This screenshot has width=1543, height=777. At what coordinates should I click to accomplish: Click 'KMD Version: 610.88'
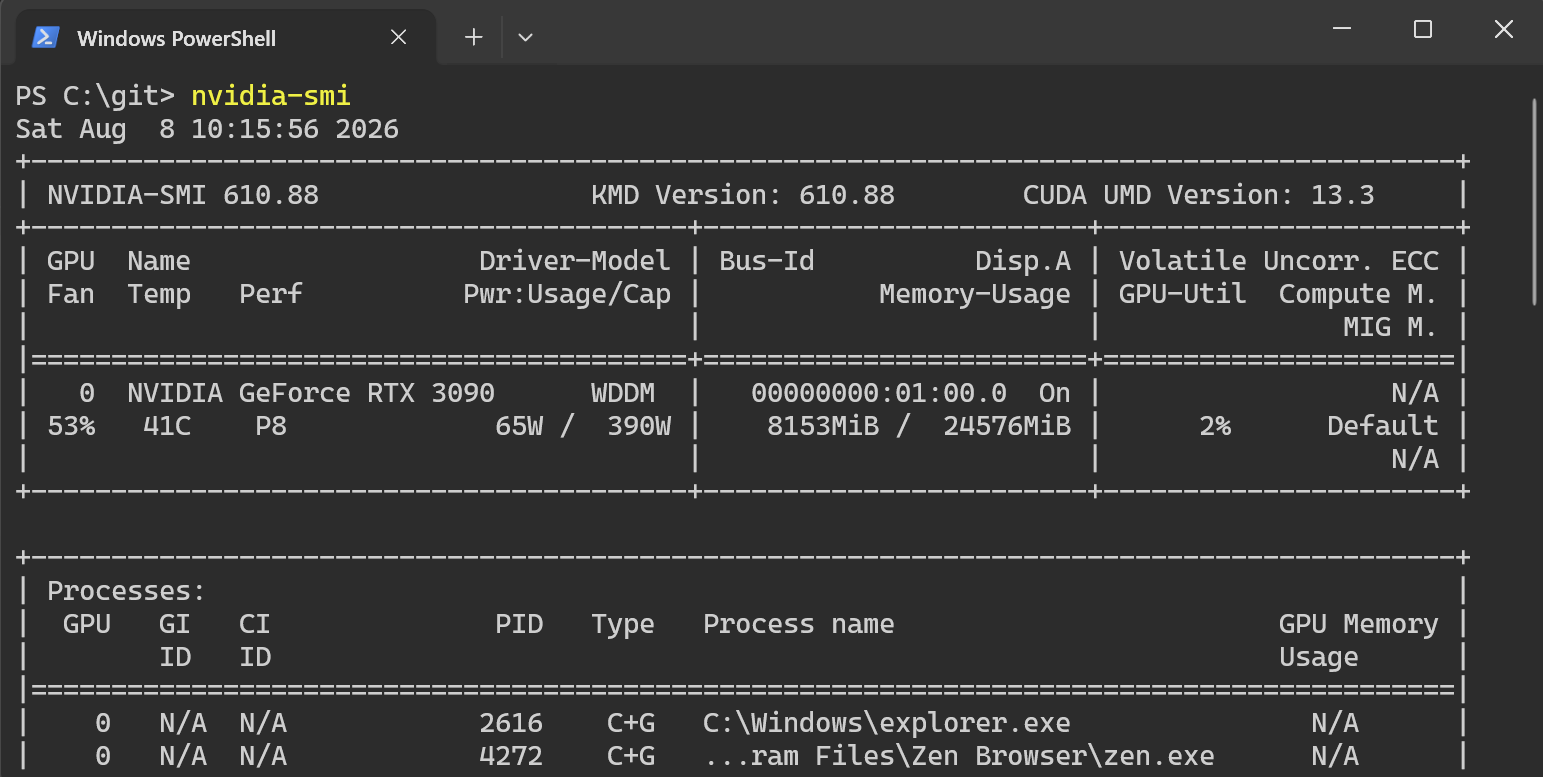743,195
